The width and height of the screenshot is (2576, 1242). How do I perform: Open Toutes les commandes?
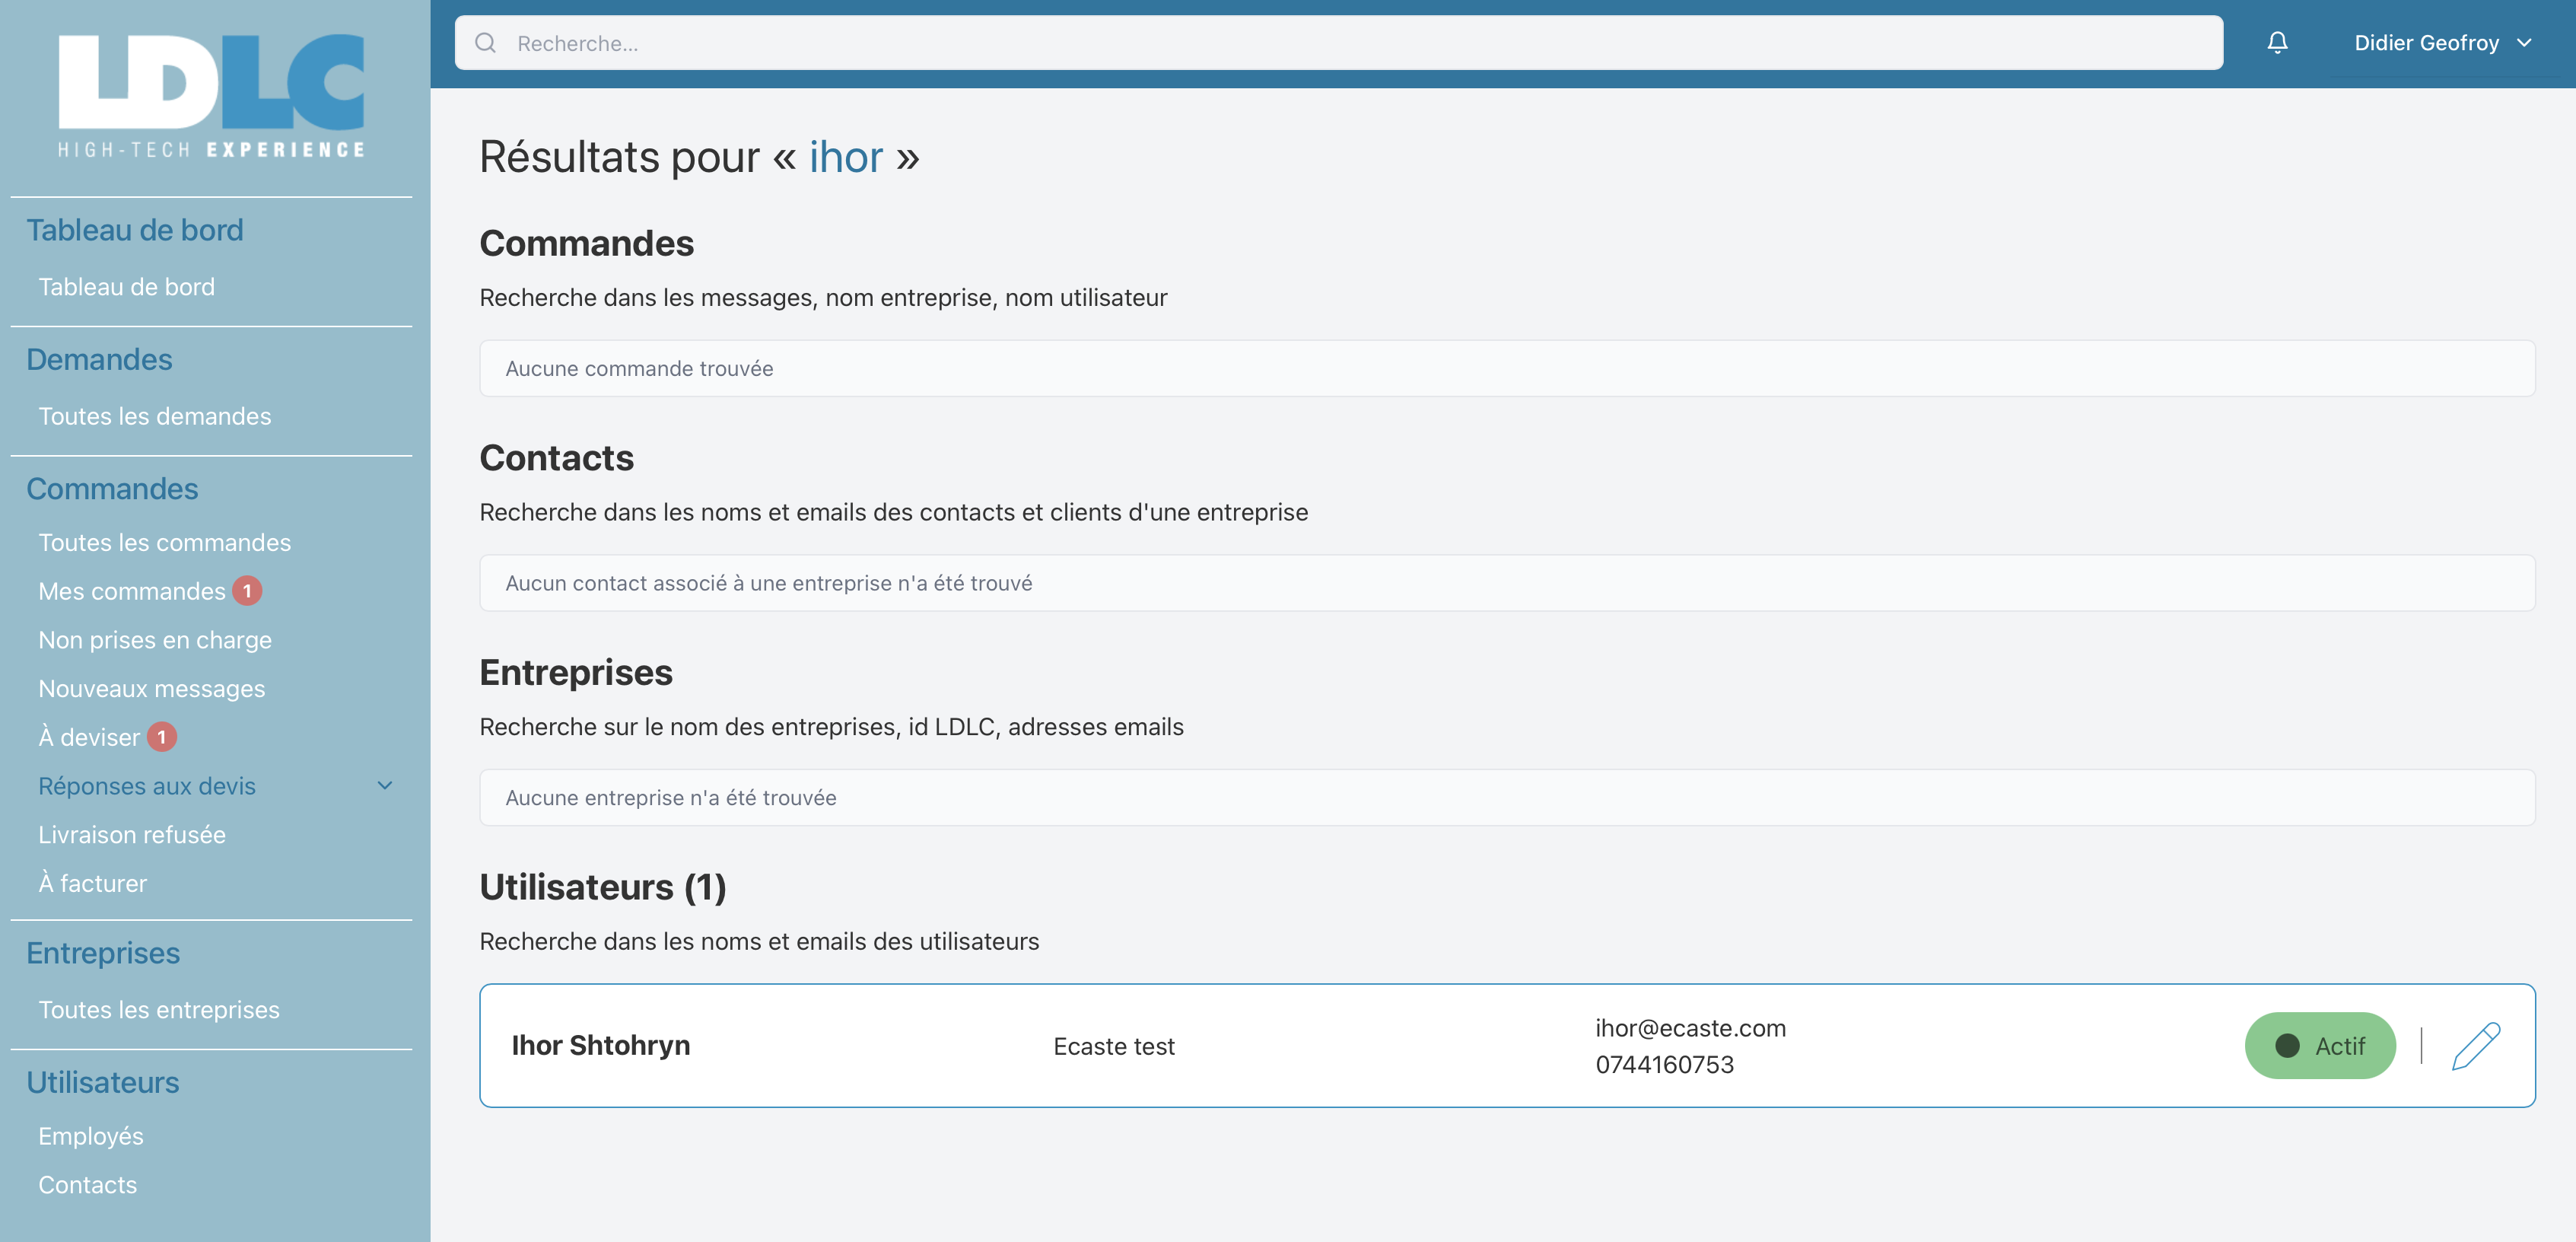164,542
